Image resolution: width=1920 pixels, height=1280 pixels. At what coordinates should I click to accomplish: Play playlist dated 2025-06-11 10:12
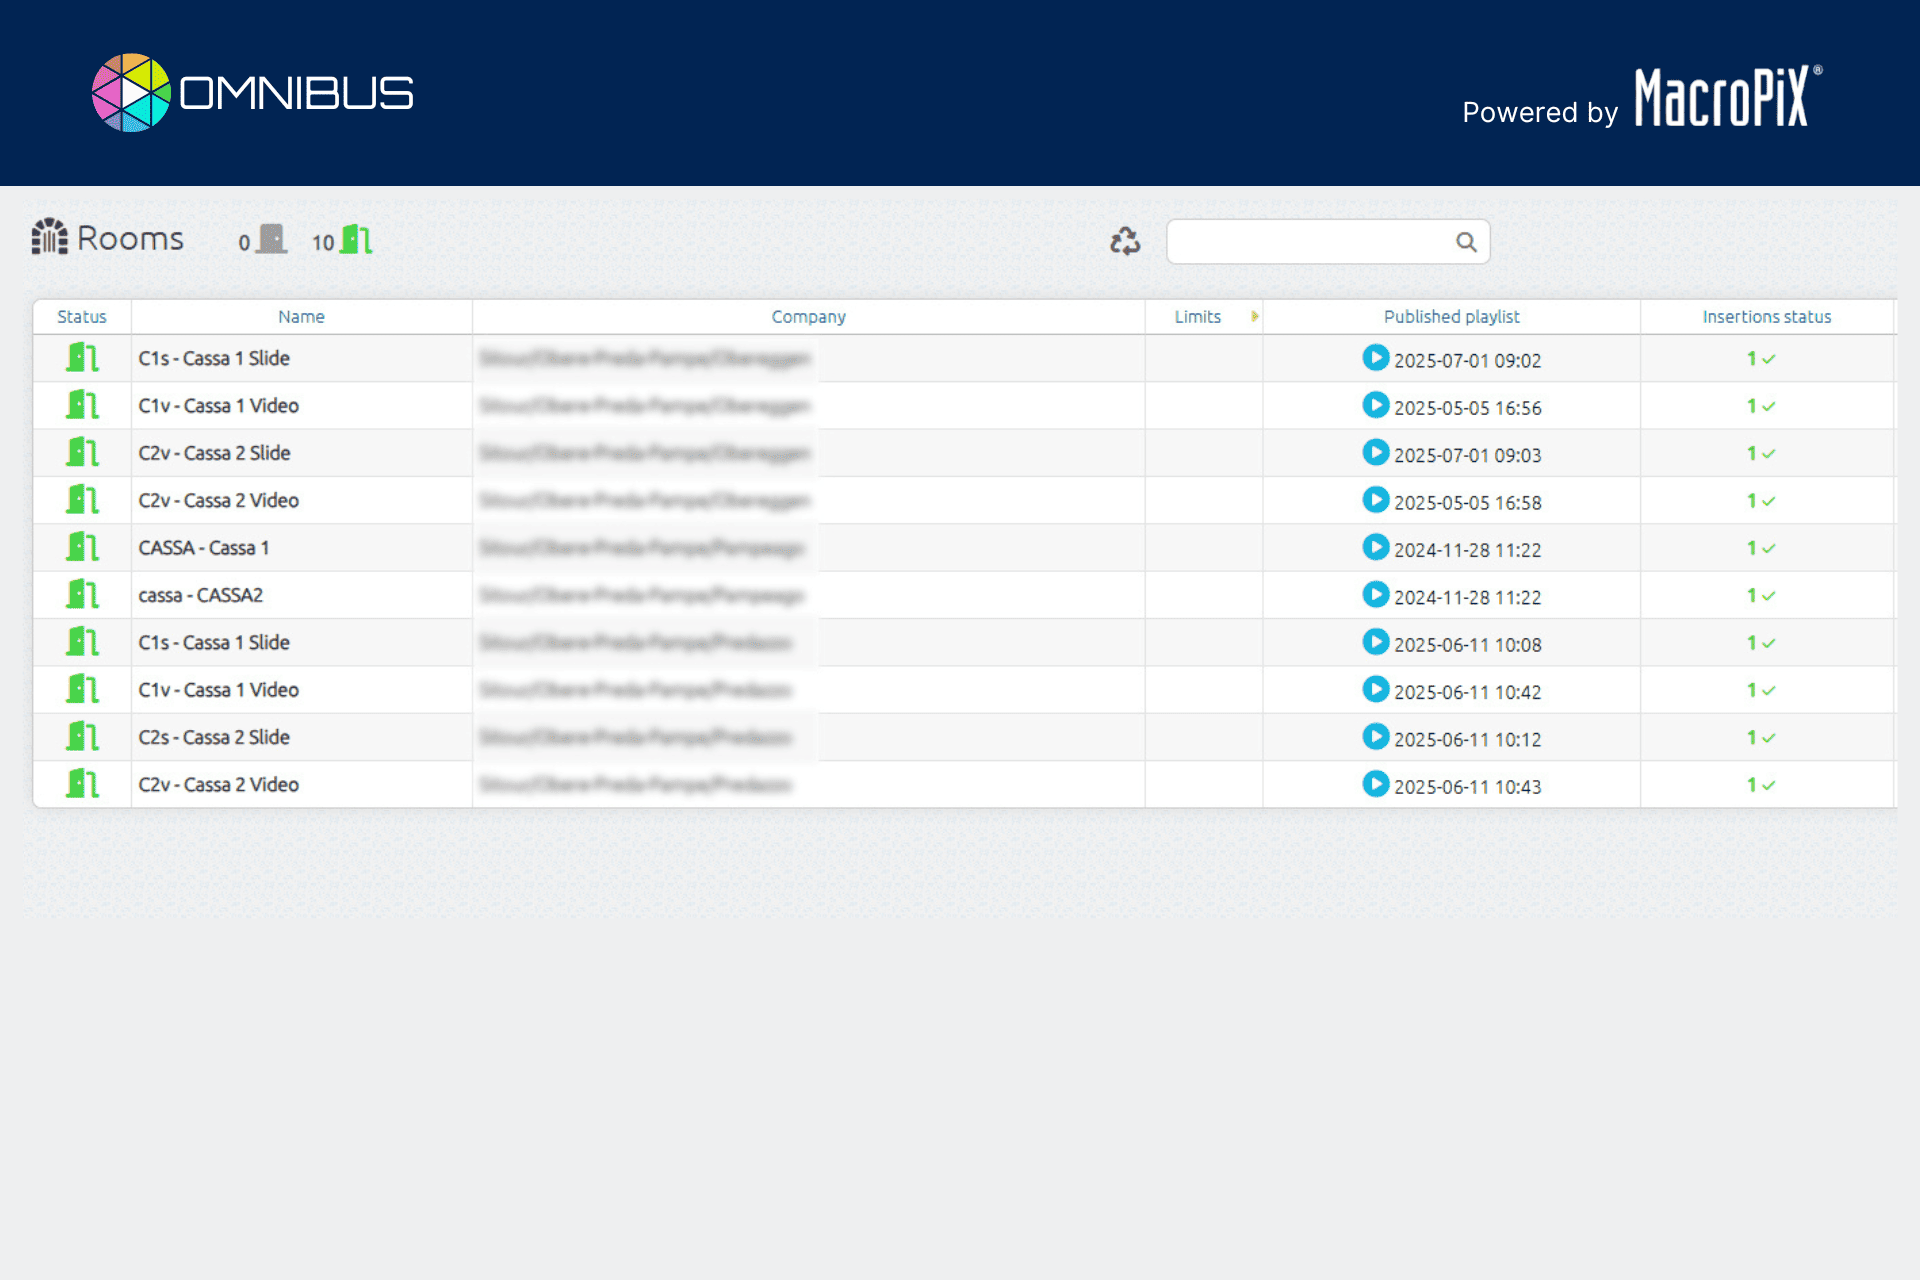pos(1376,736)
